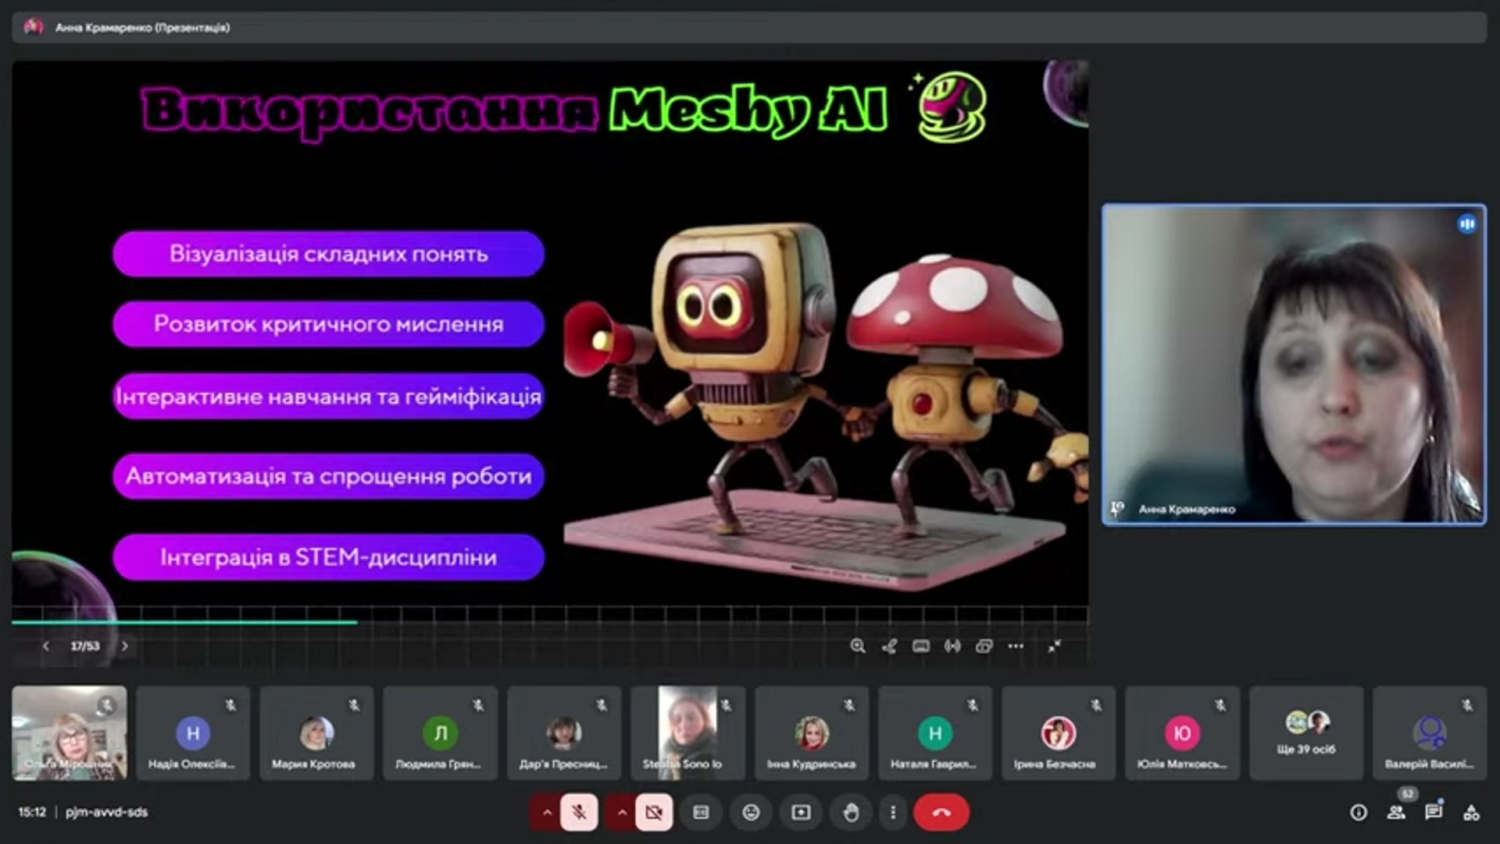Advance to the next slide arrow
Image resolution: width=1500 pixels, height=844 pixels.
click(124, 646)
